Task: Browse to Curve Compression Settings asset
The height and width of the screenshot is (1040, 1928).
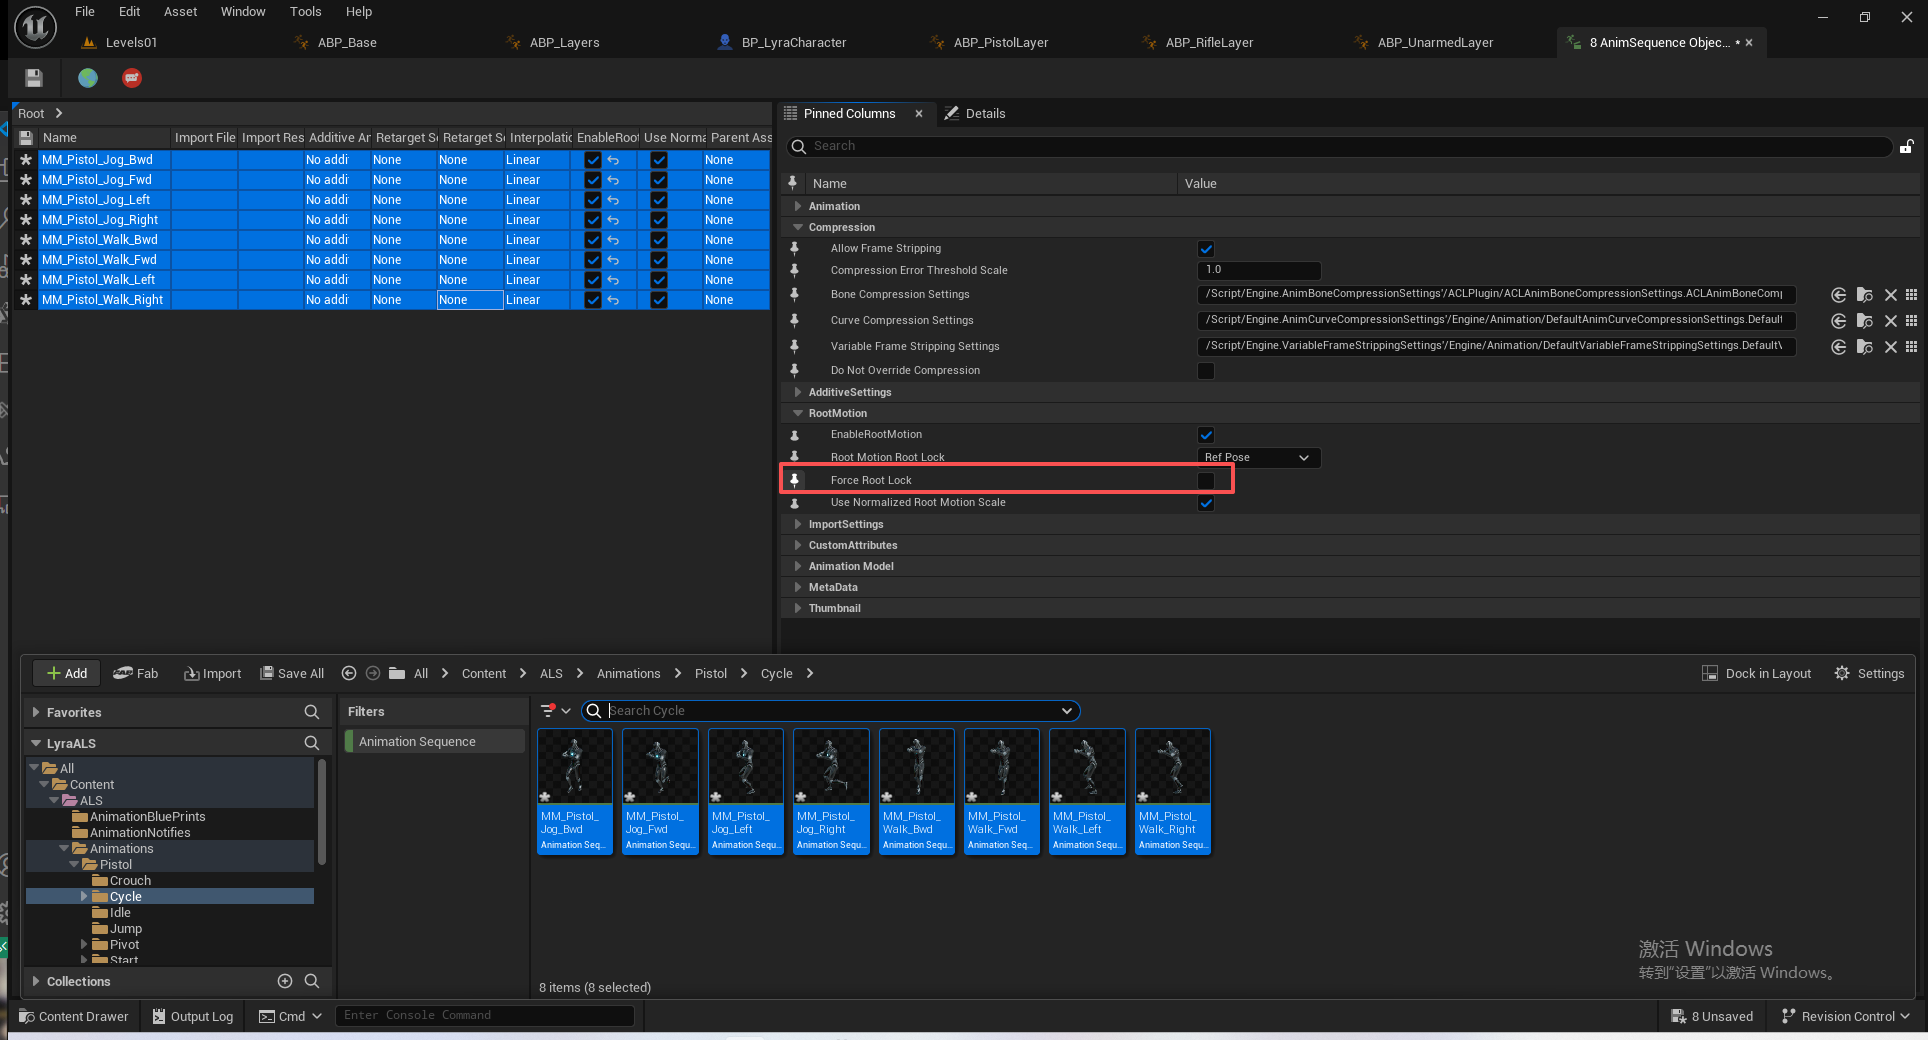Action: (x=1864, y=321)
